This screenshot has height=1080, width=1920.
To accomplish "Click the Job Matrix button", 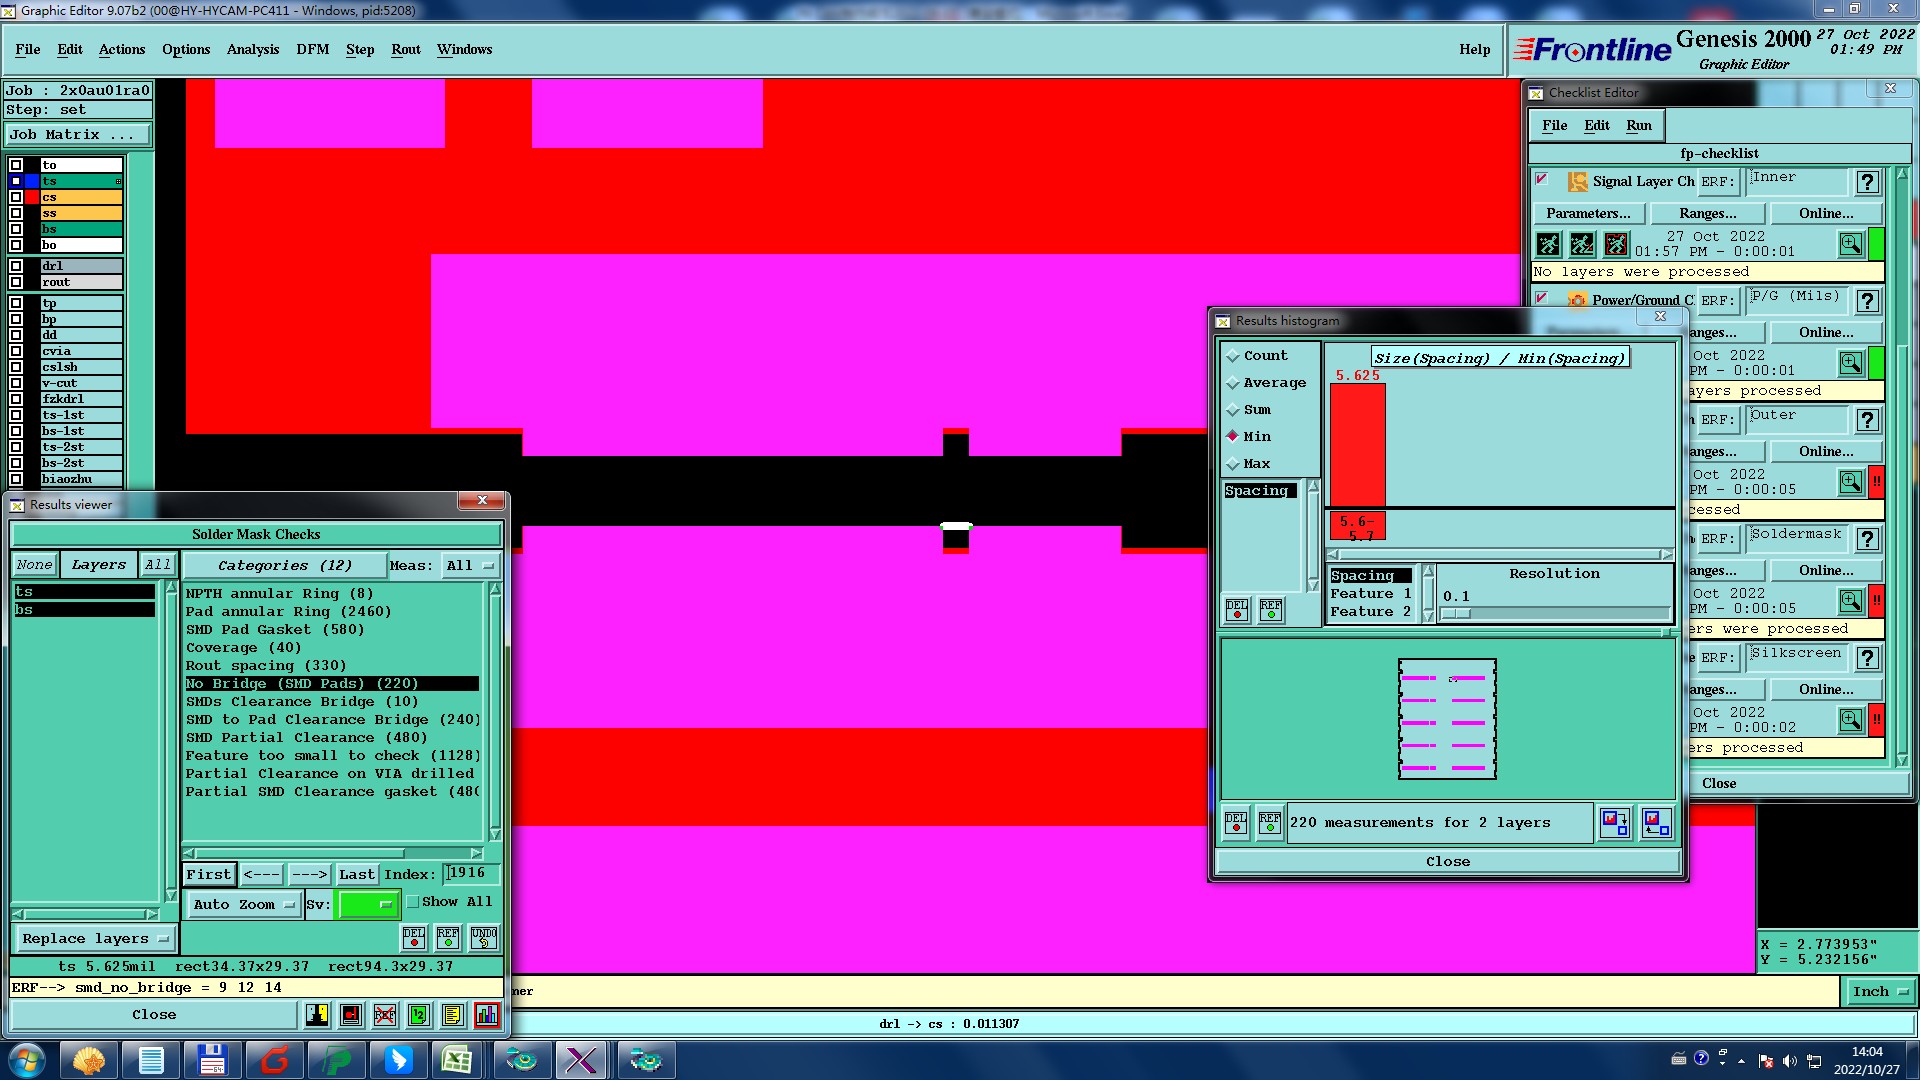I will [x=78, y=134].
